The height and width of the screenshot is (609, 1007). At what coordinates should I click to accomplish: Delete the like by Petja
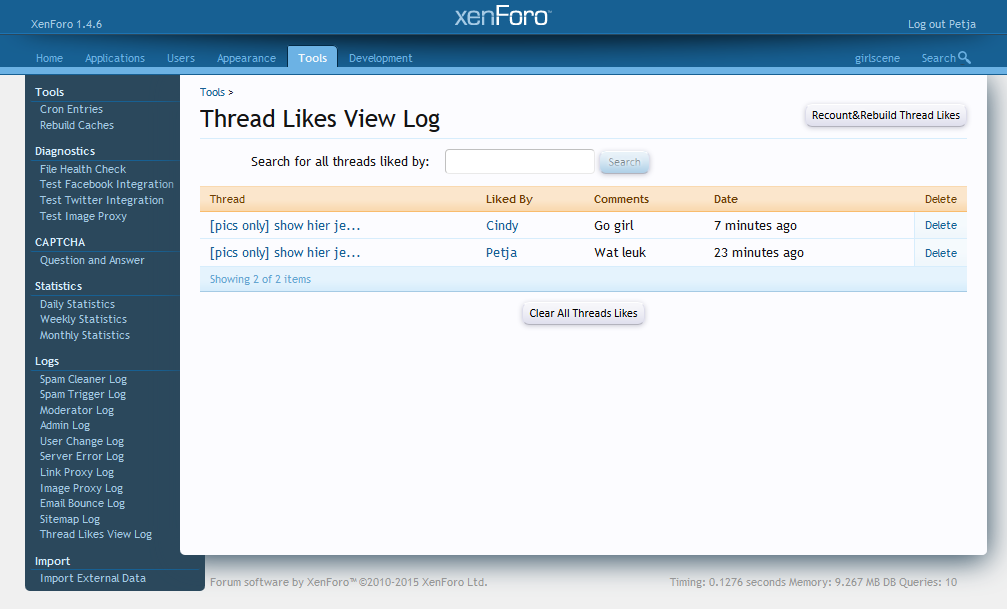[x=940, y=253]
